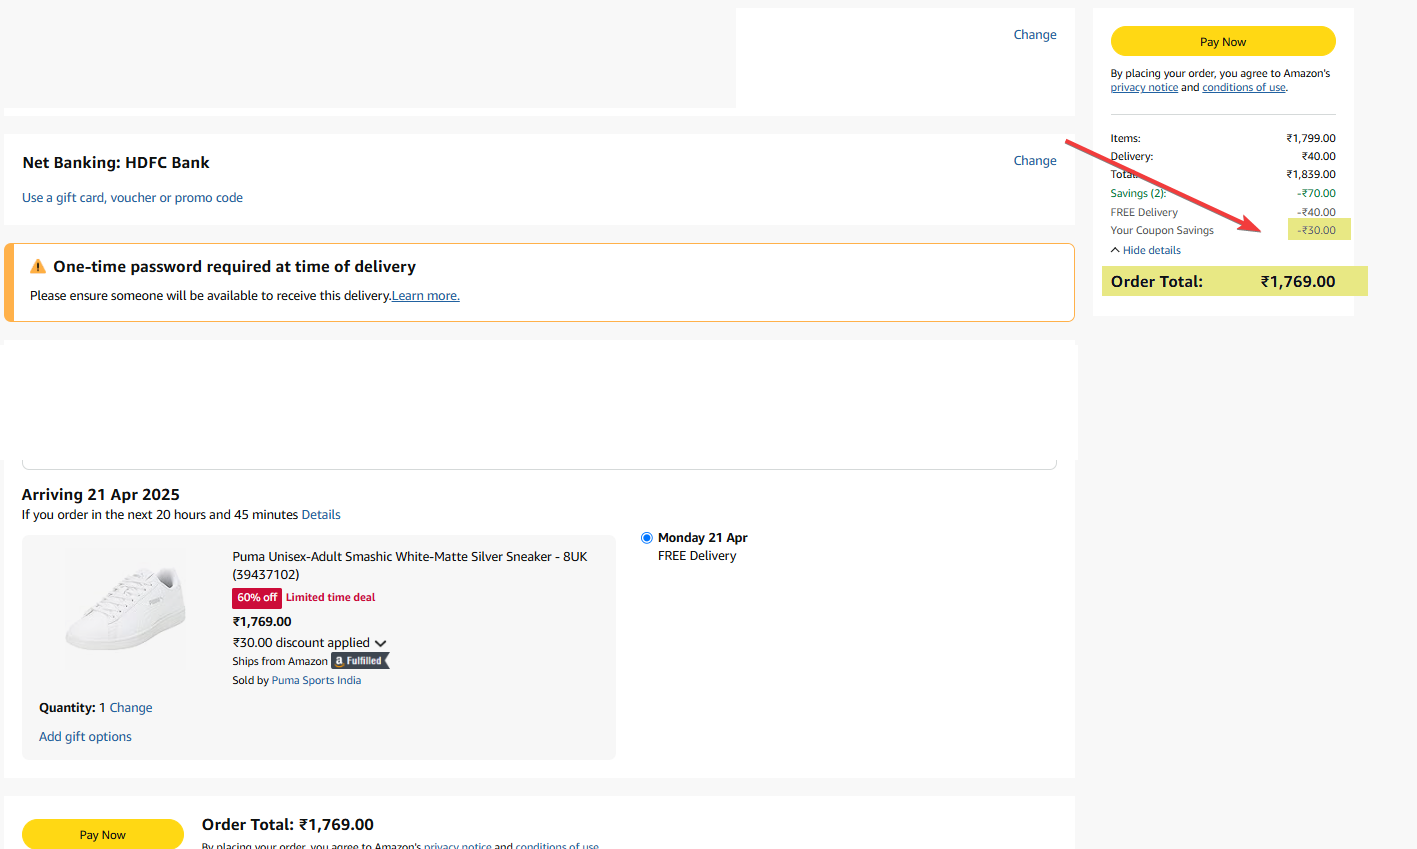Open the Puma Sports India seller link

pos(316,680)
